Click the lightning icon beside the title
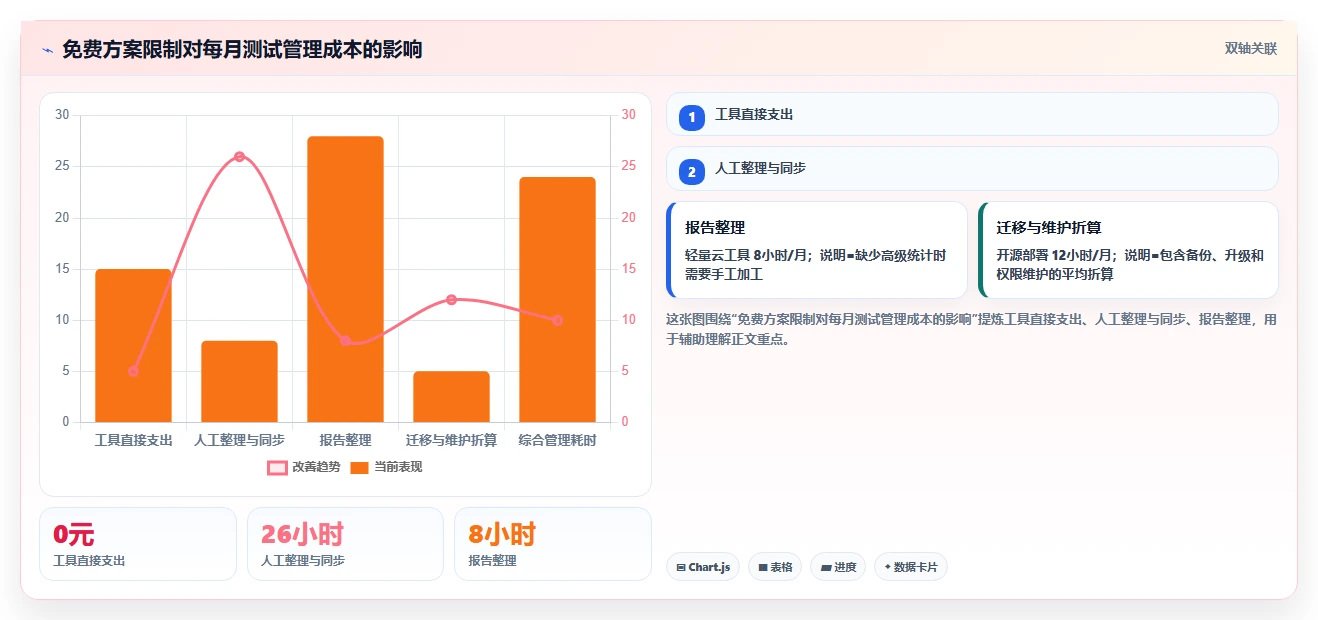Image resolution: width=1318 pixels, height=620 pixels. (x=47, y=49)
